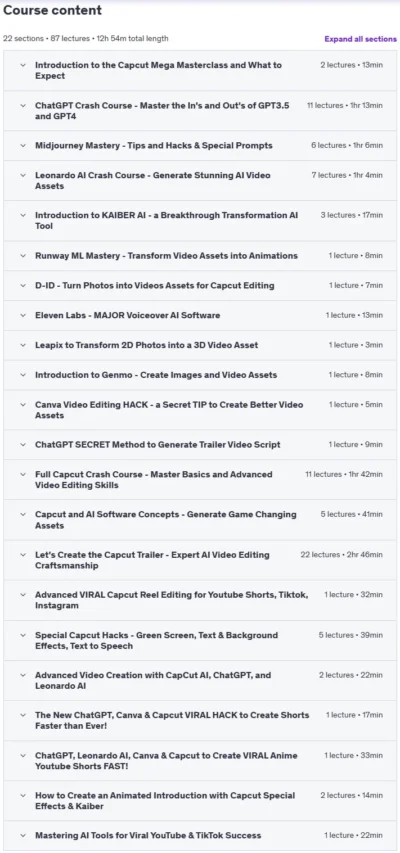The height and width of the screenshot is (853, 400).
Task: Open Advanced VIRAL Capcut Reel Editing chevron
Action: (23, 595)
